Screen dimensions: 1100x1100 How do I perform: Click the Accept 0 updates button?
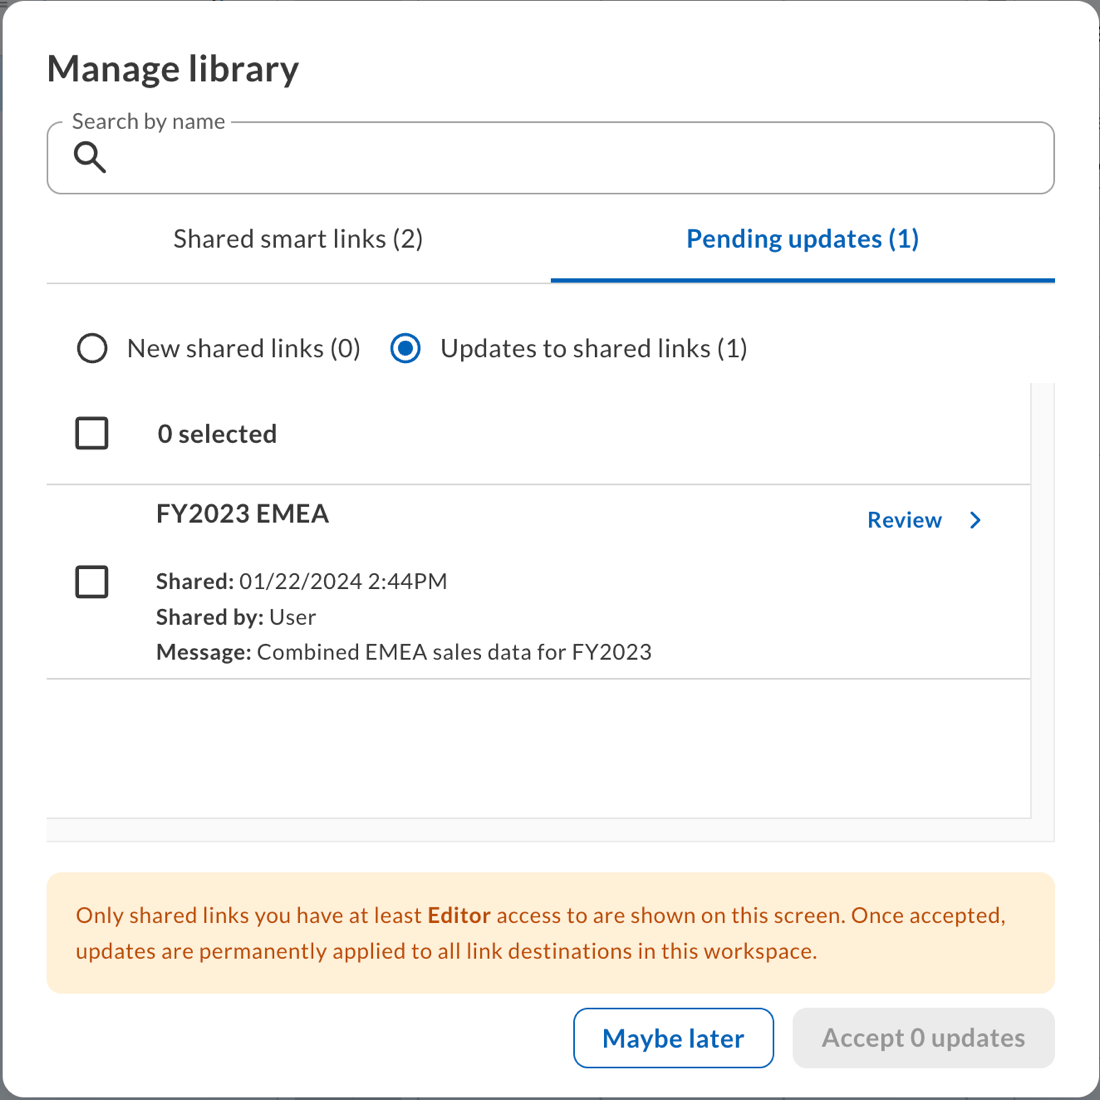pos(922,1038)
